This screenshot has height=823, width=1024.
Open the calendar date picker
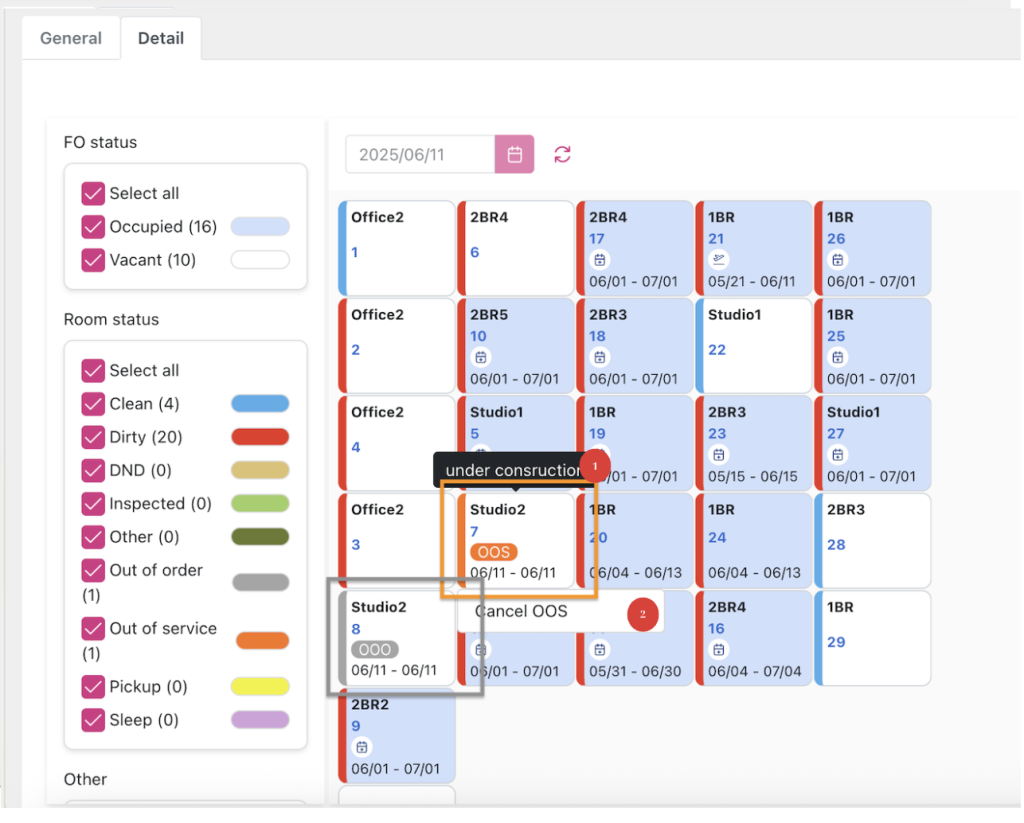tap(514, 154)
